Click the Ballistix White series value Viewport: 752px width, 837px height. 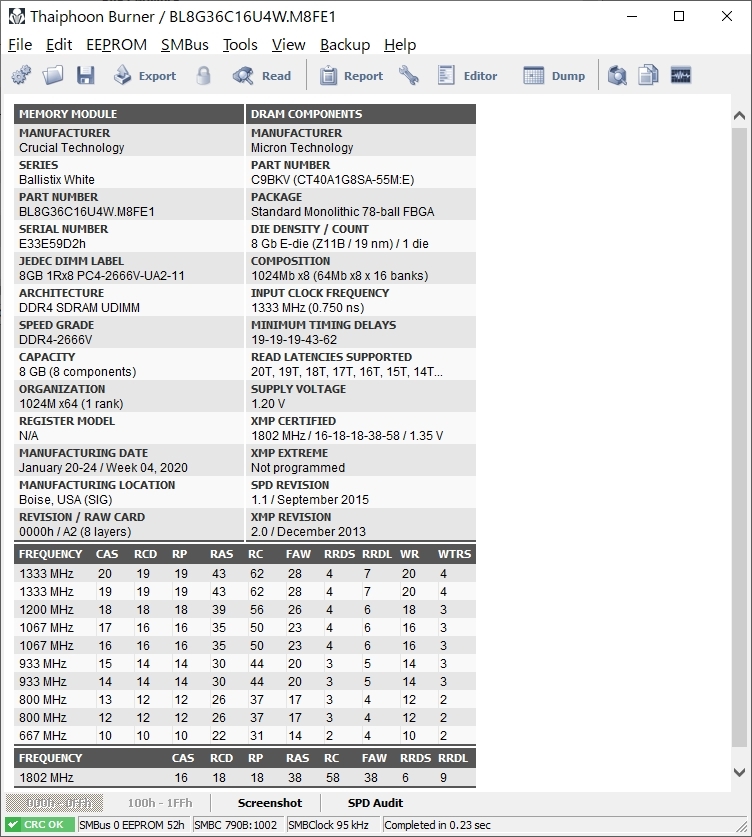tap(57, 180)
